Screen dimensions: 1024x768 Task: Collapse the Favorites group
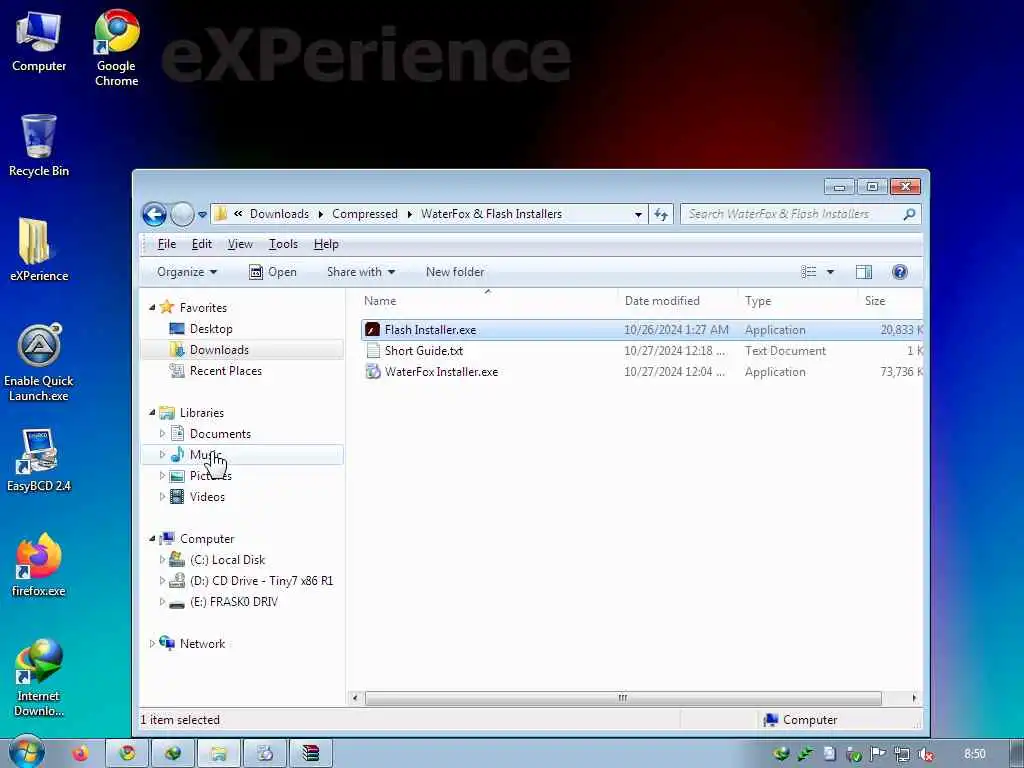coord(152,308)
